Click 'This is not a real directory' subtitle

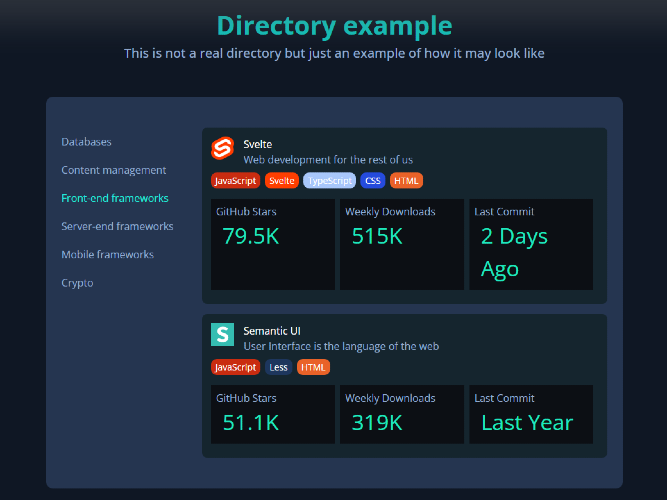click(x=334, y=54)
